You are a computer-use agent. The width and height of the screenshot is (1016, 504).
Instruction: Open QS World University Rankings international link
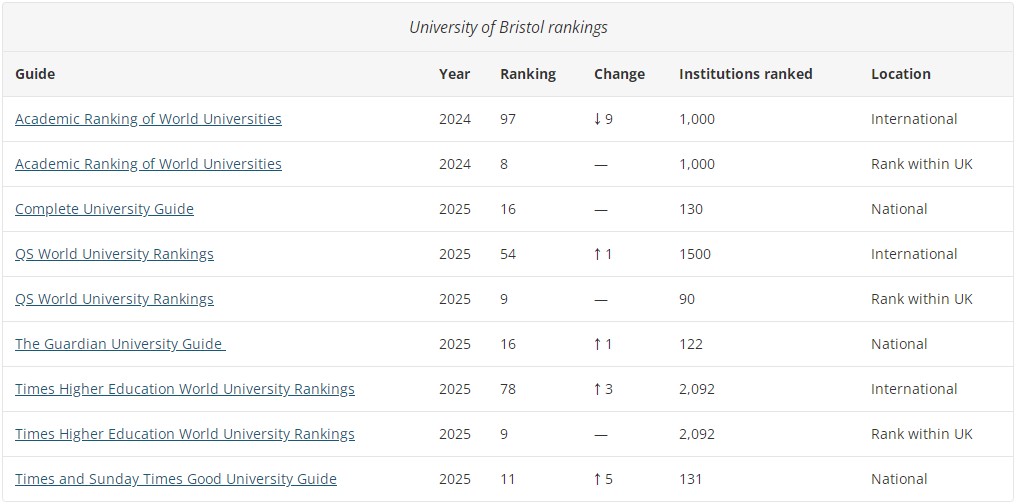[114, 254]
